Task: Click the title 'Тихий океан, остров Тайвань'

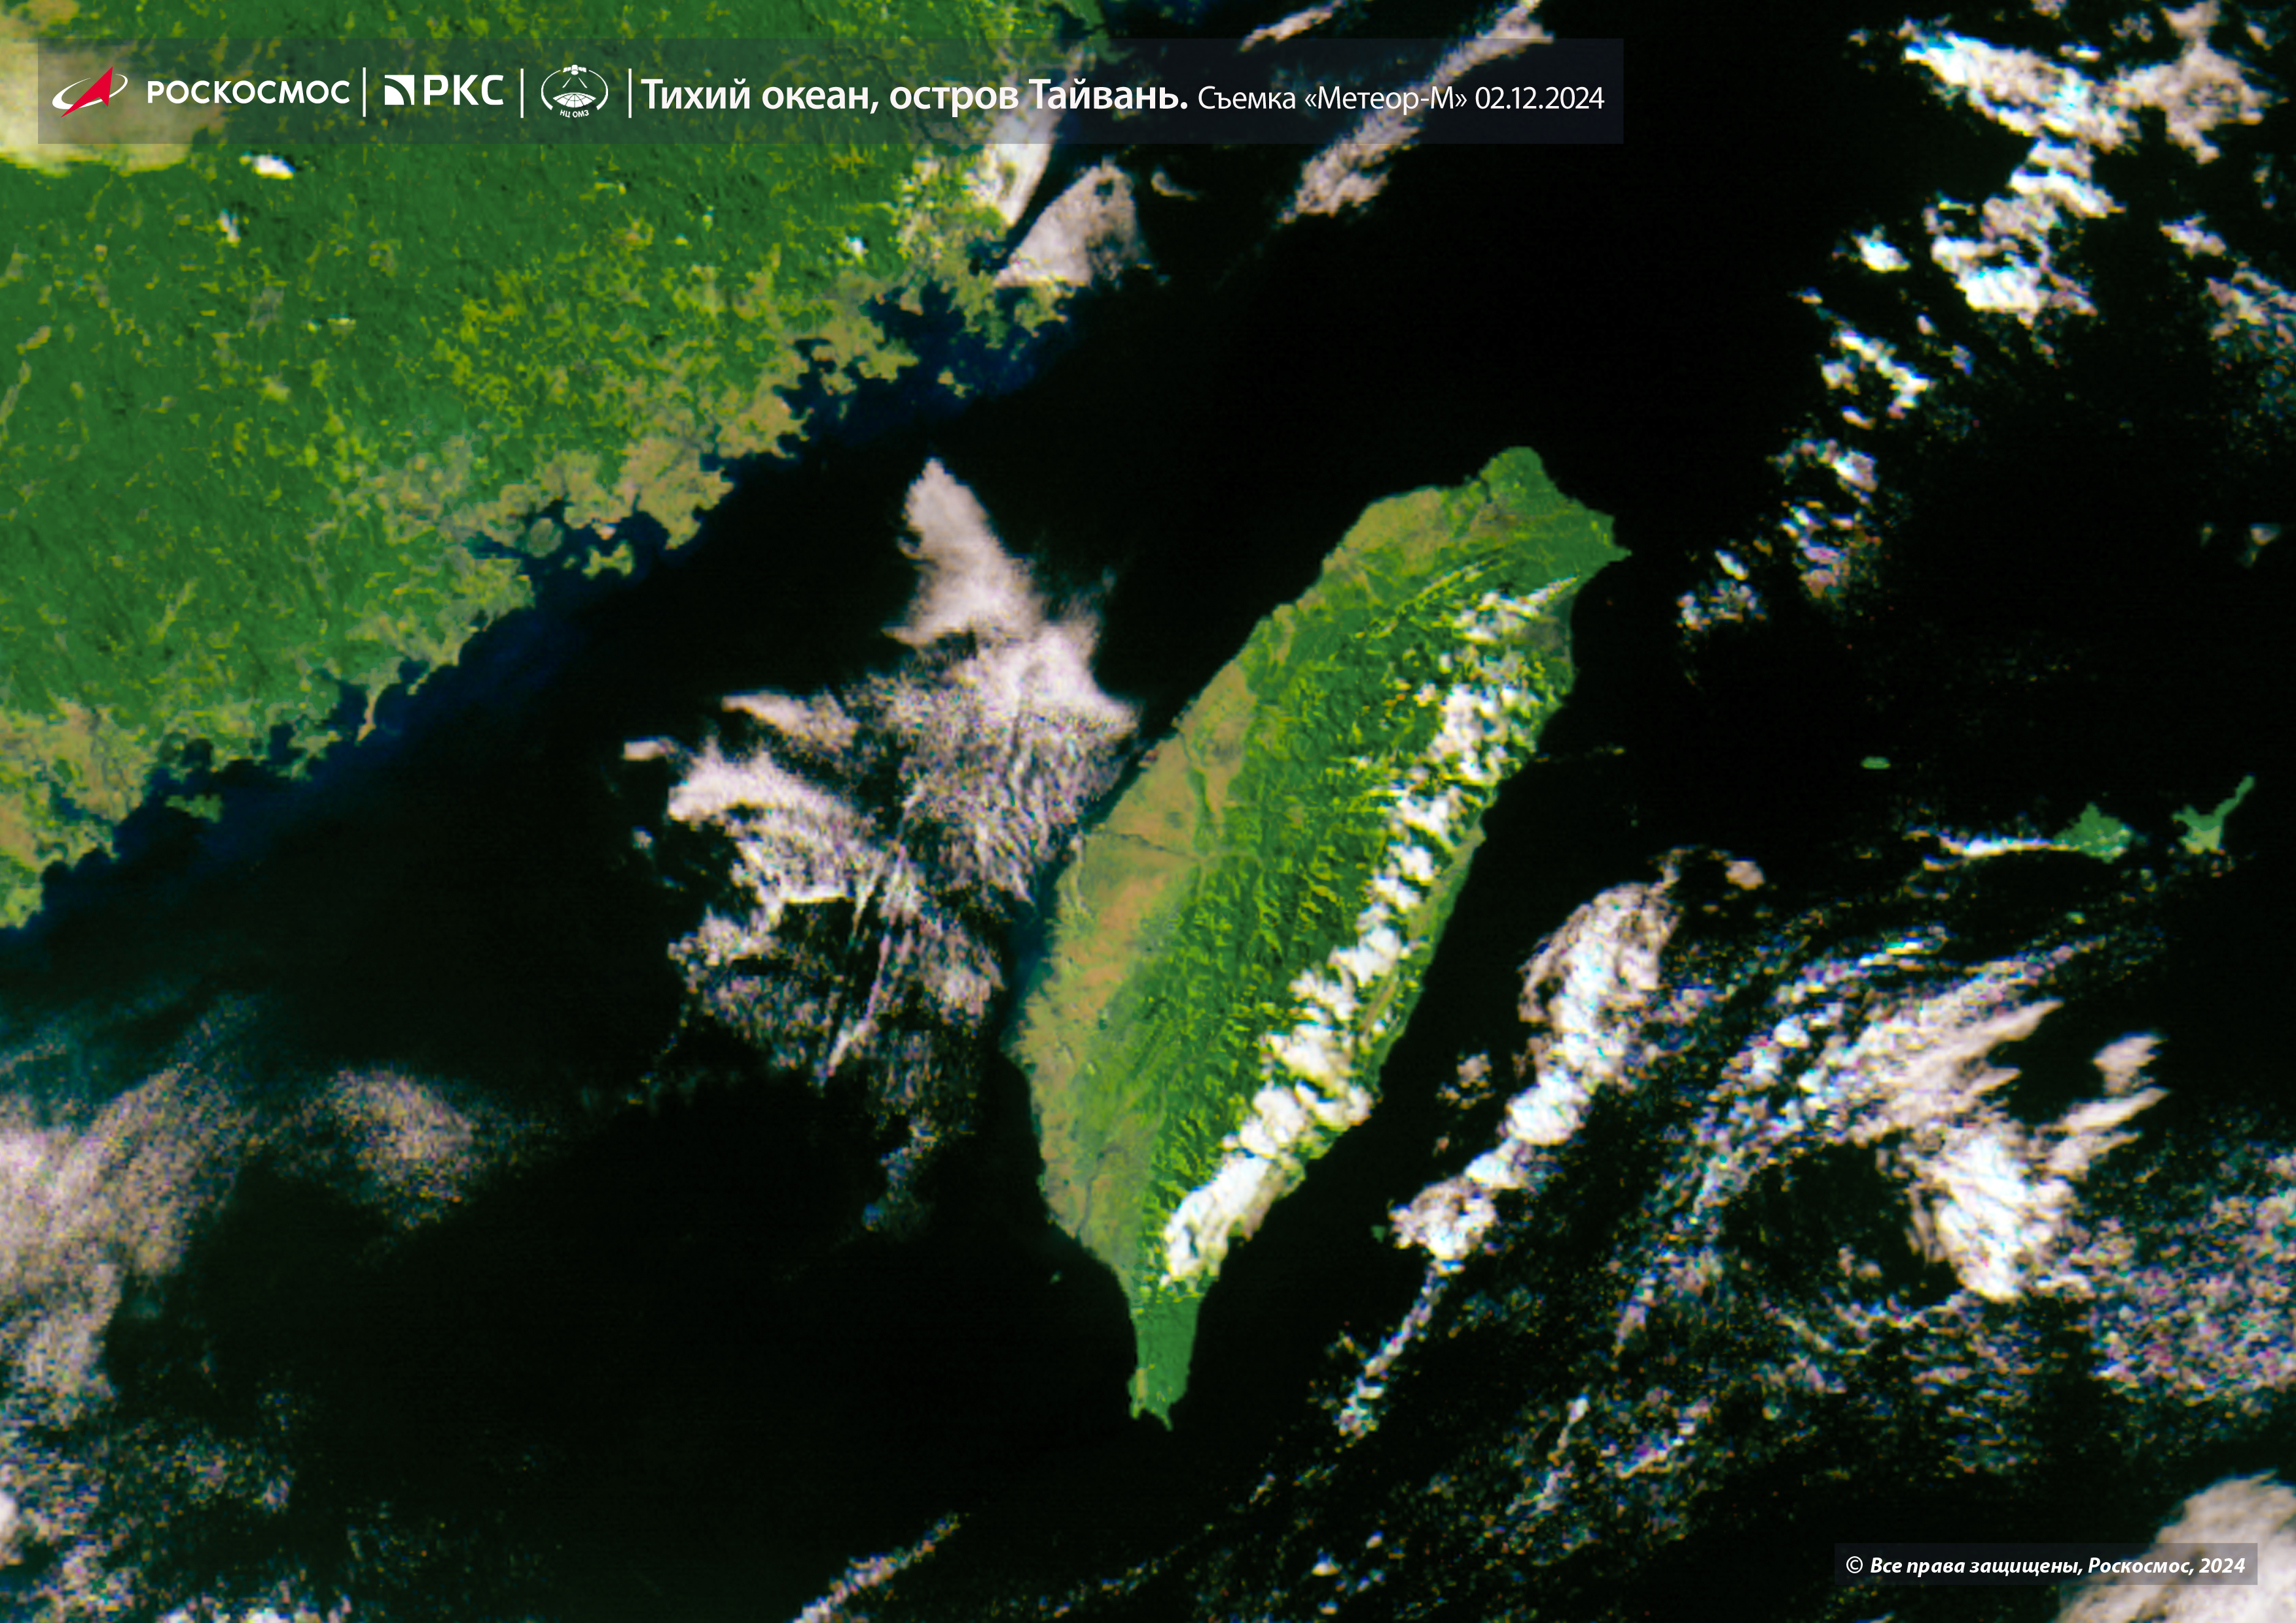Action: pos(914,95)
